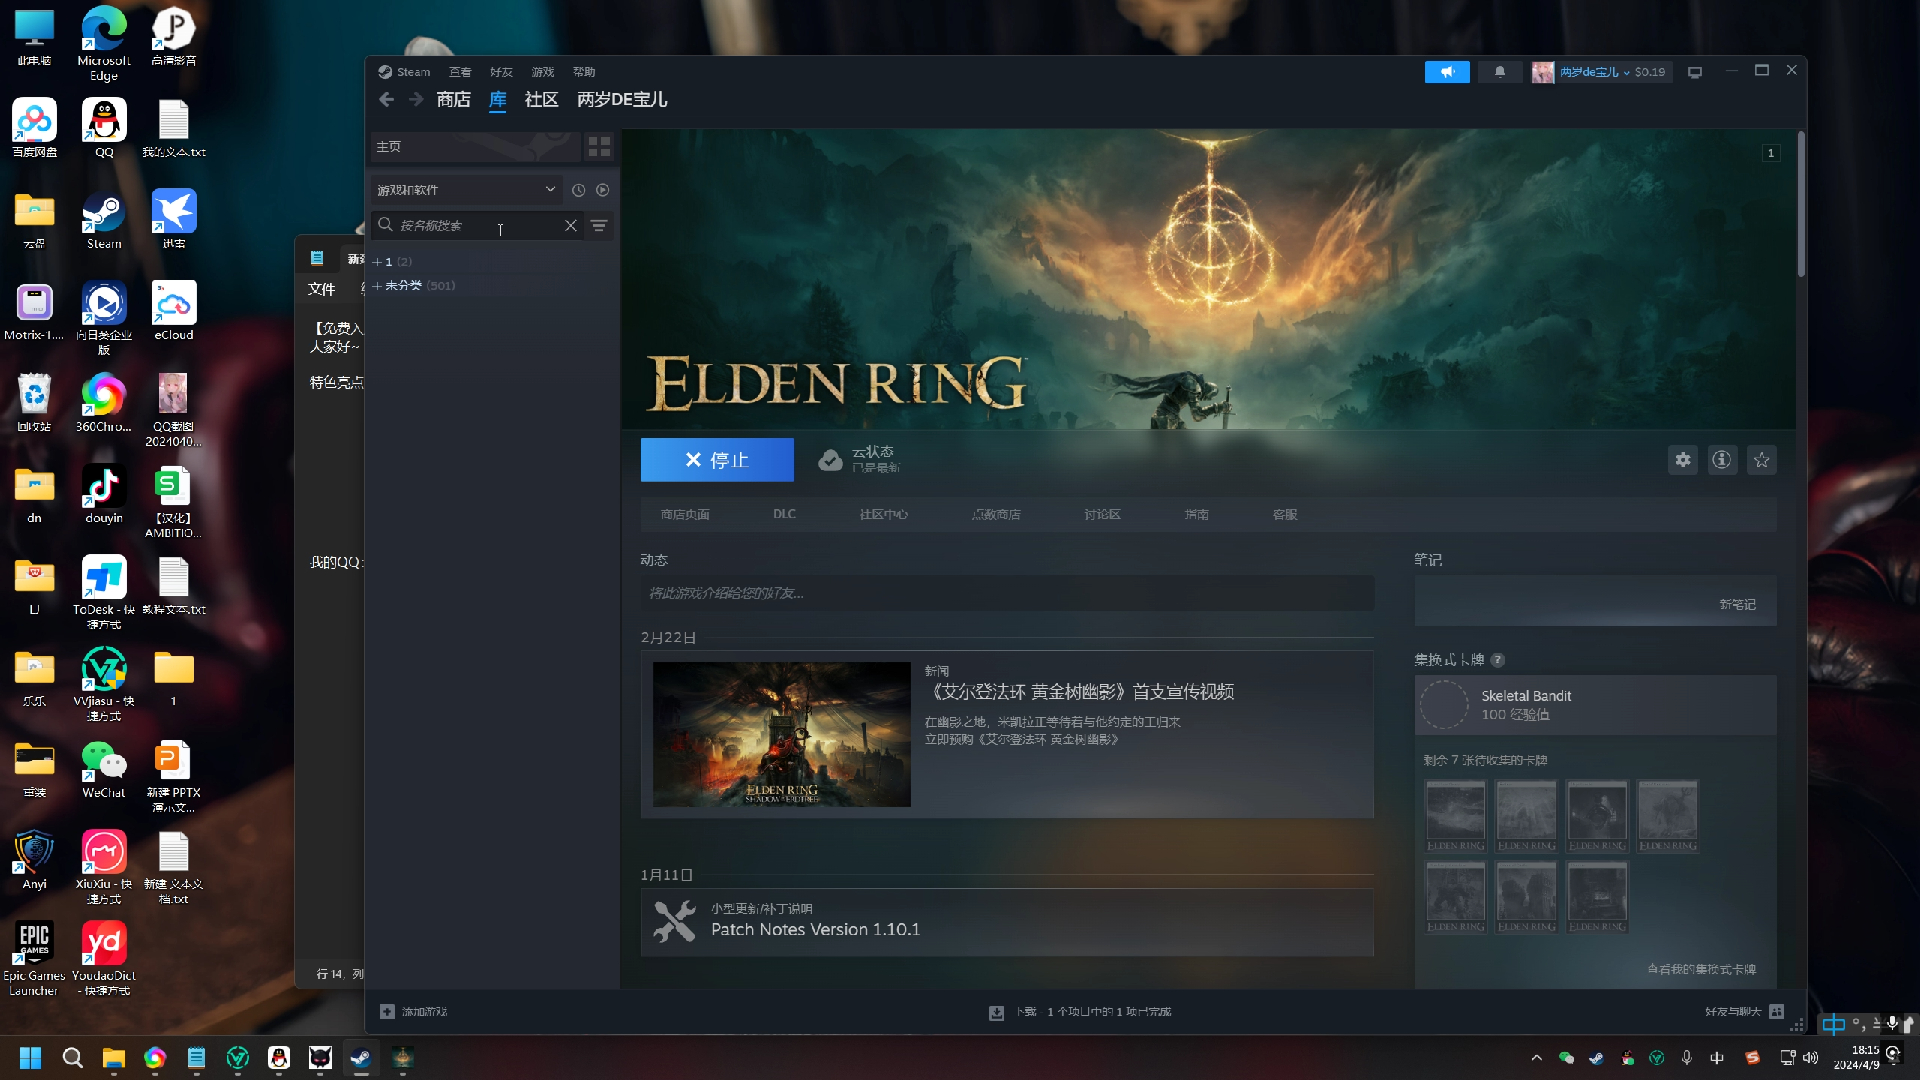
Task: Open WeChat desktop icon
Action: coord(104,769)
